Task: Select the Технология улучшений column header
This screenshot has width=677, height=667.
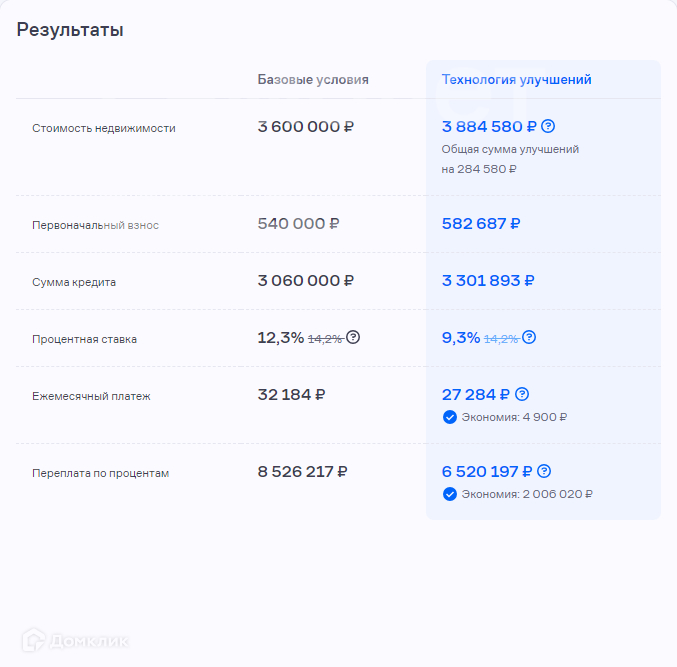Action: tap(517, 80)
